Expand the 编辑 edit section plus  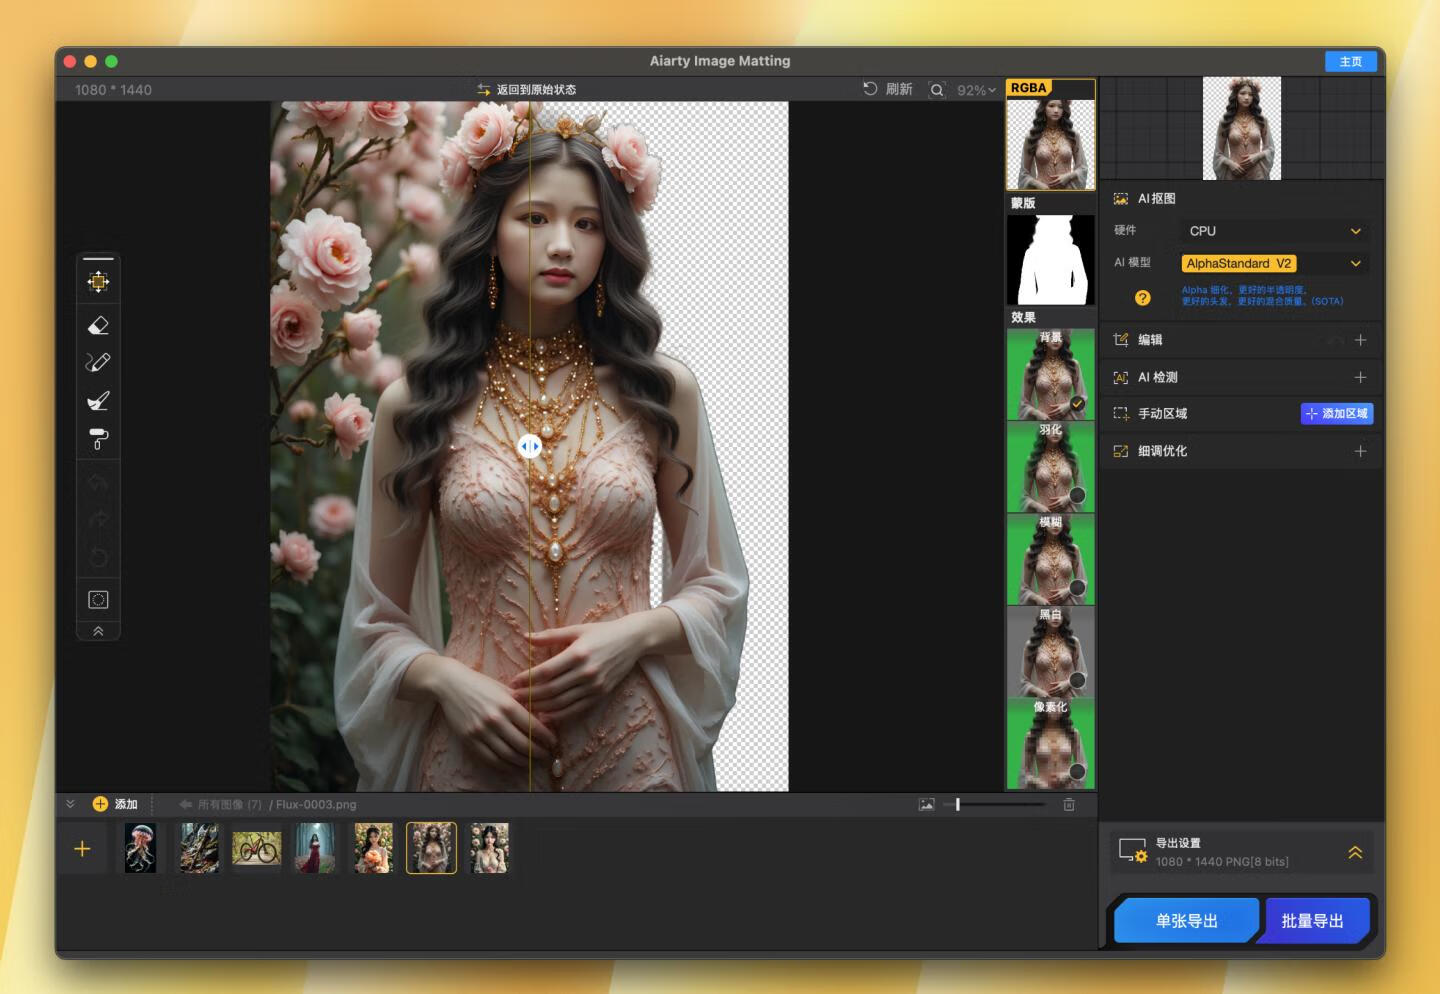click(1360, 340)
